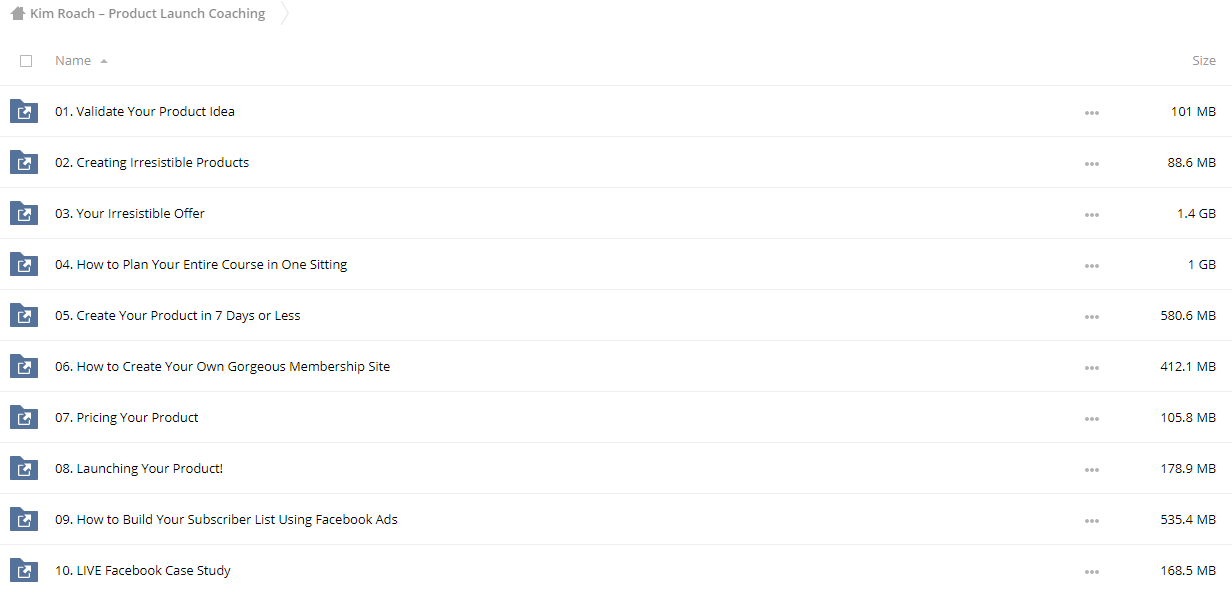1232x594 pixels.
Task: Sort files by the Size column header
Action: (1204, 61)
